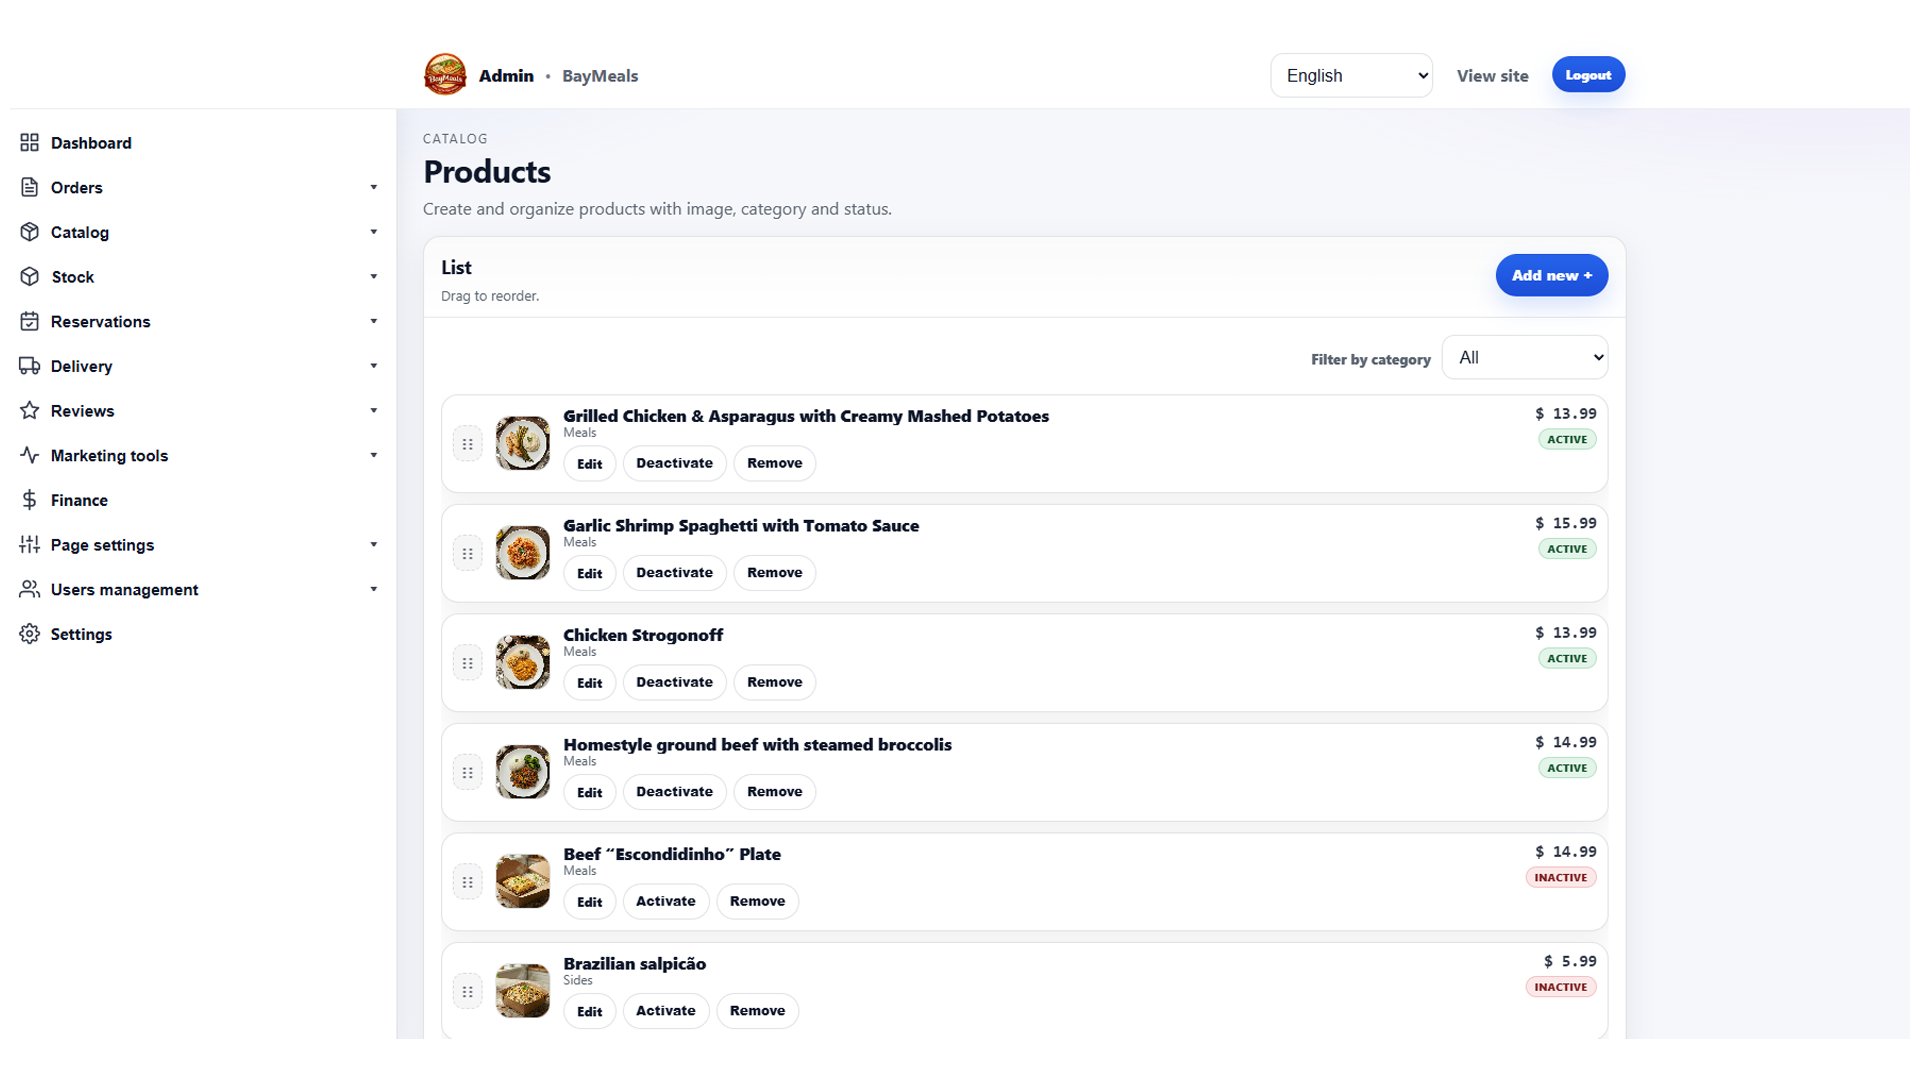Deactivate Grilled Chicken & Asparagus product

point(674,463)
